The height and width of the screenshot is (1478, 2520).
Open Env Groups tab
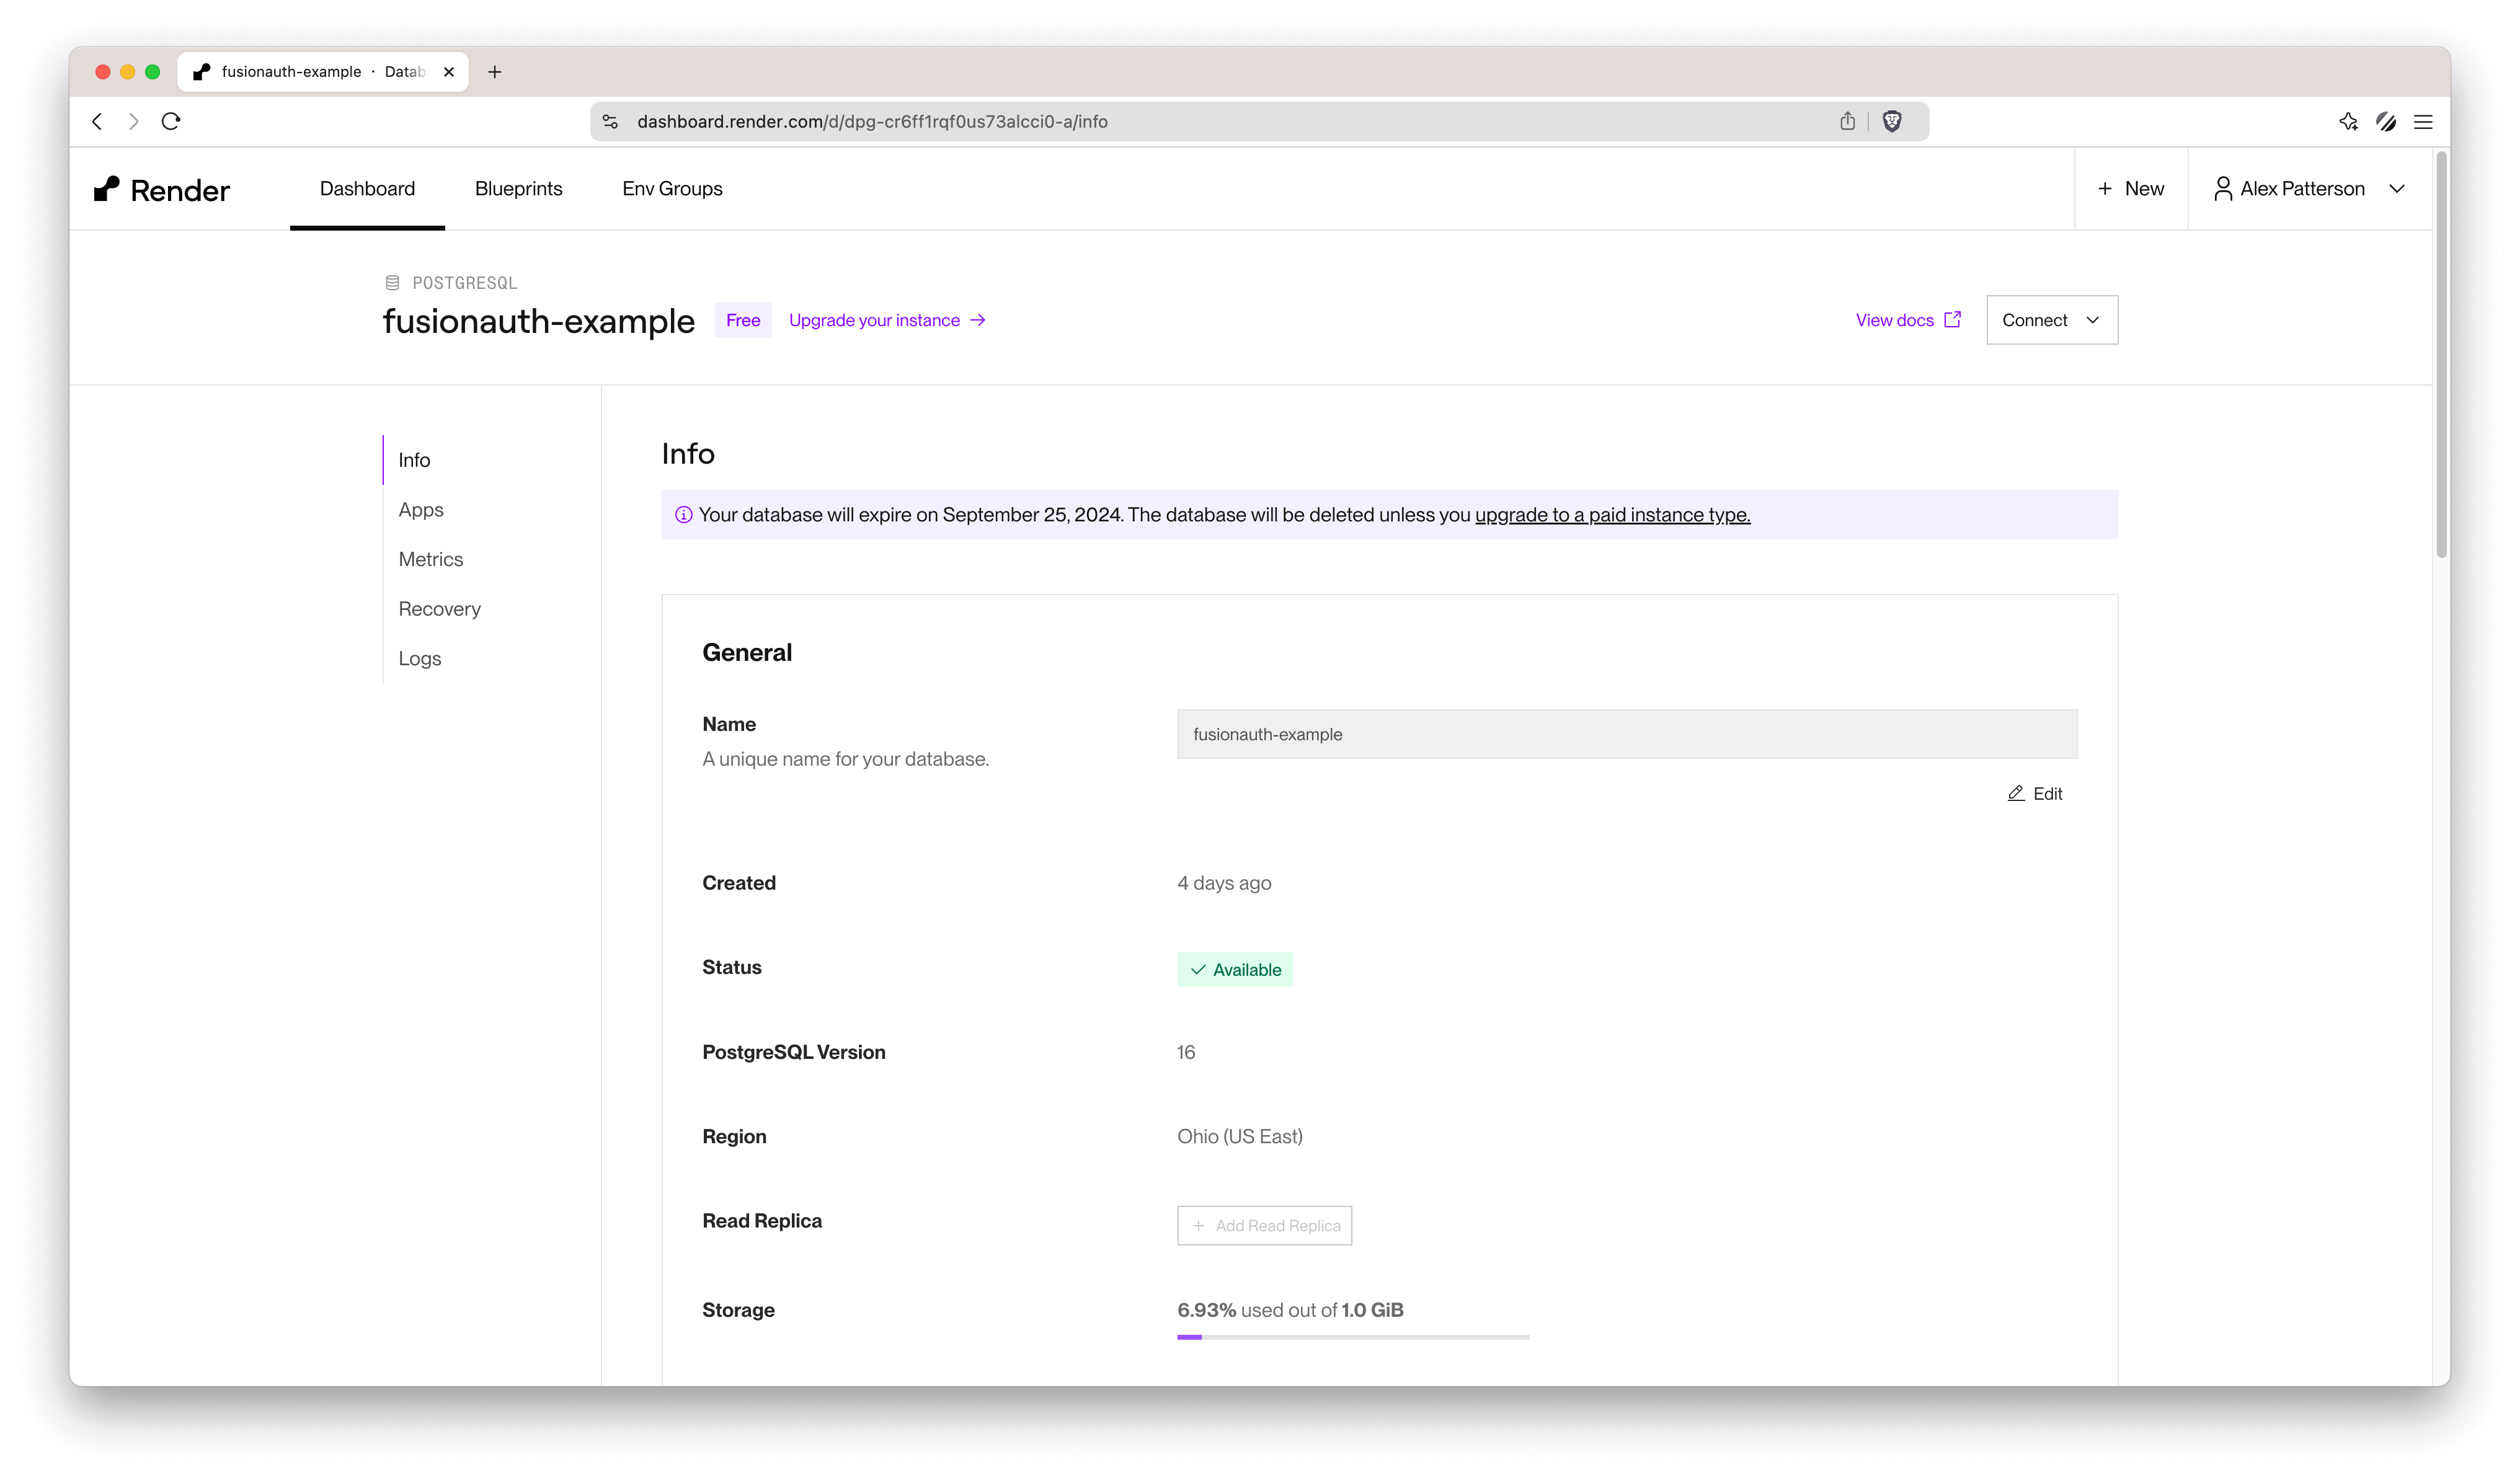[x=672, y=189]
